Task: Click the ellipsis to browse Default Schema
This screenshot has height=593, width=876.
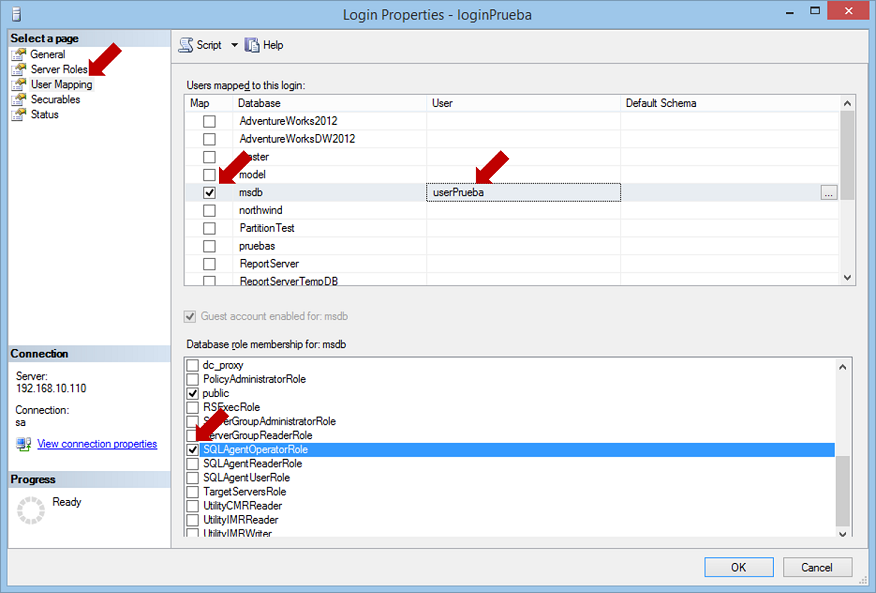Action: coord(828,191)
